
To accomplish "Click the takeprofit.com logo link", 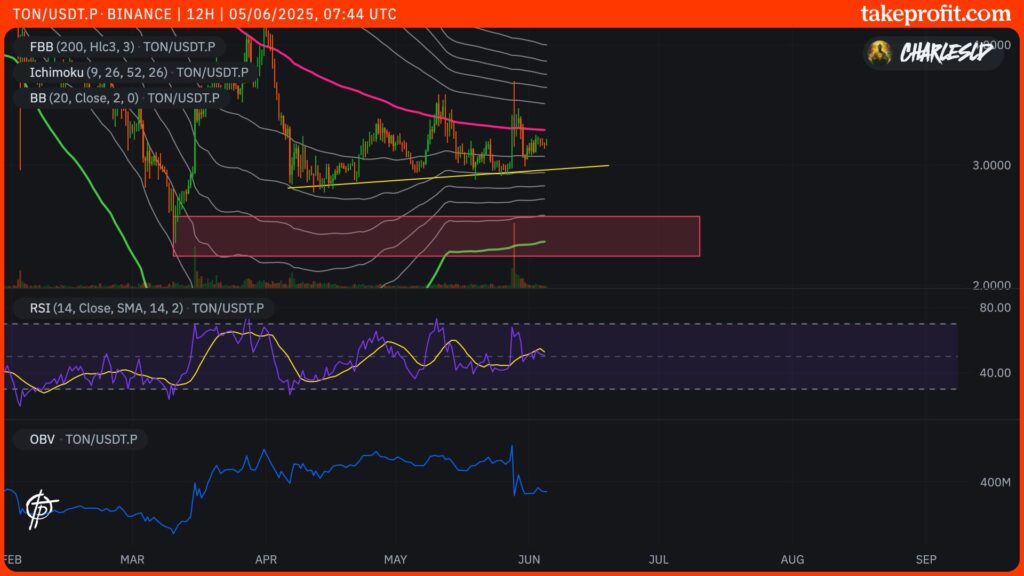I will [x=935, y=14].
